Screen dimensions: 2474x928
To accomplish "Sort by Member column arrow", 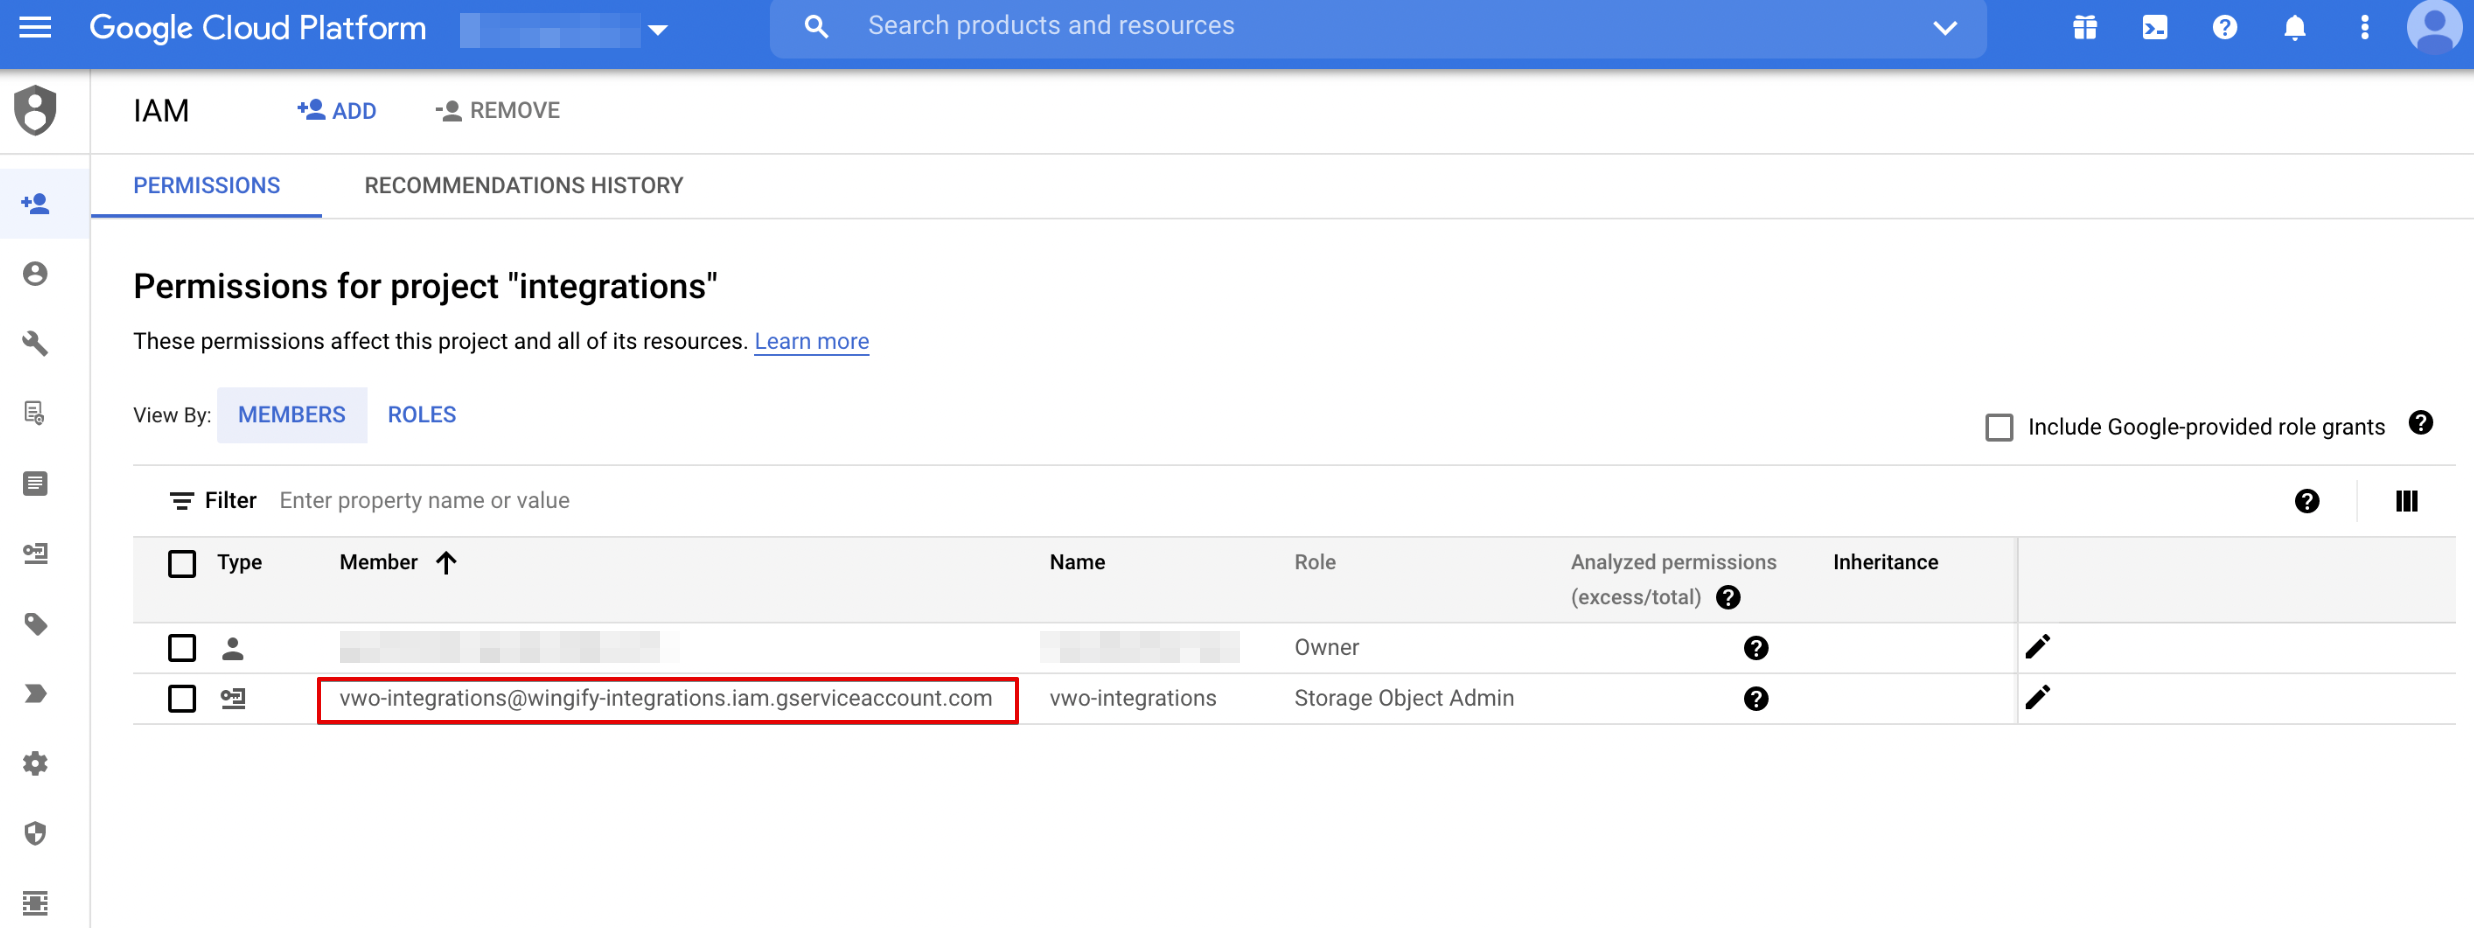I will 446,563.
